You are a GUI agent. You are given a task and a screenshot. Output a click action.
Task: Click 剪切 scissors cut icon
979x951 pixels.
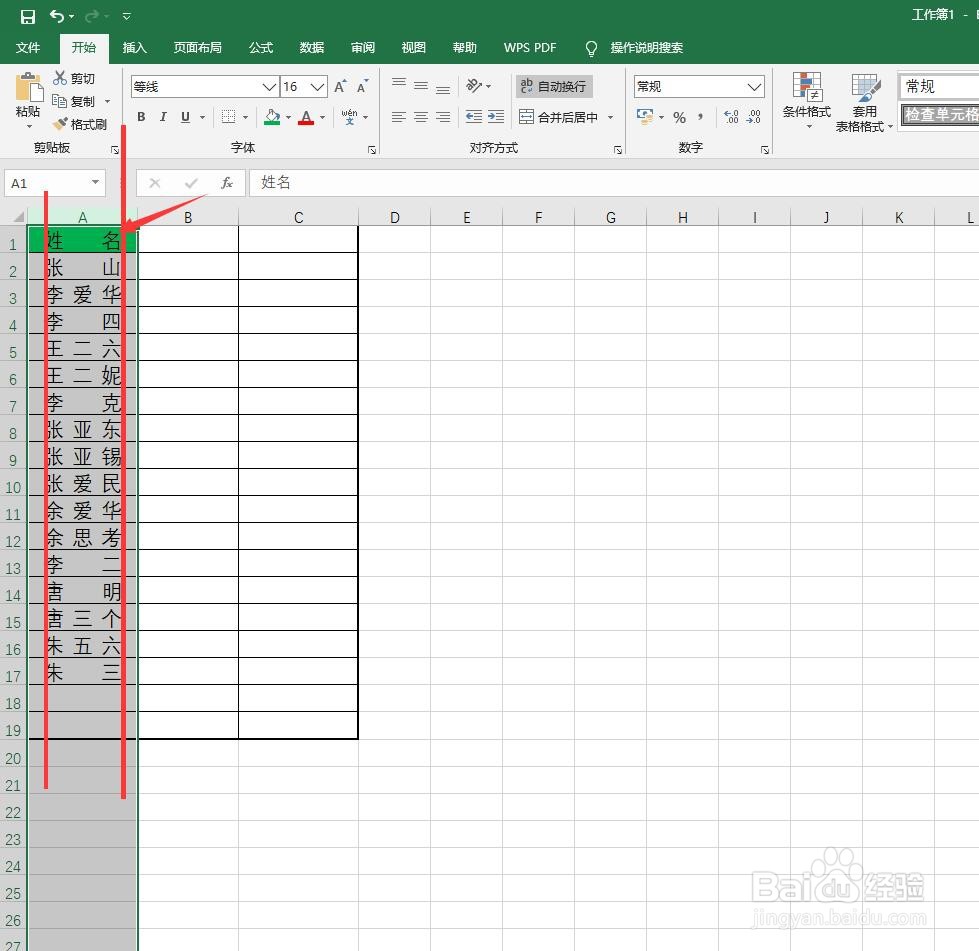tap(60, 78)
